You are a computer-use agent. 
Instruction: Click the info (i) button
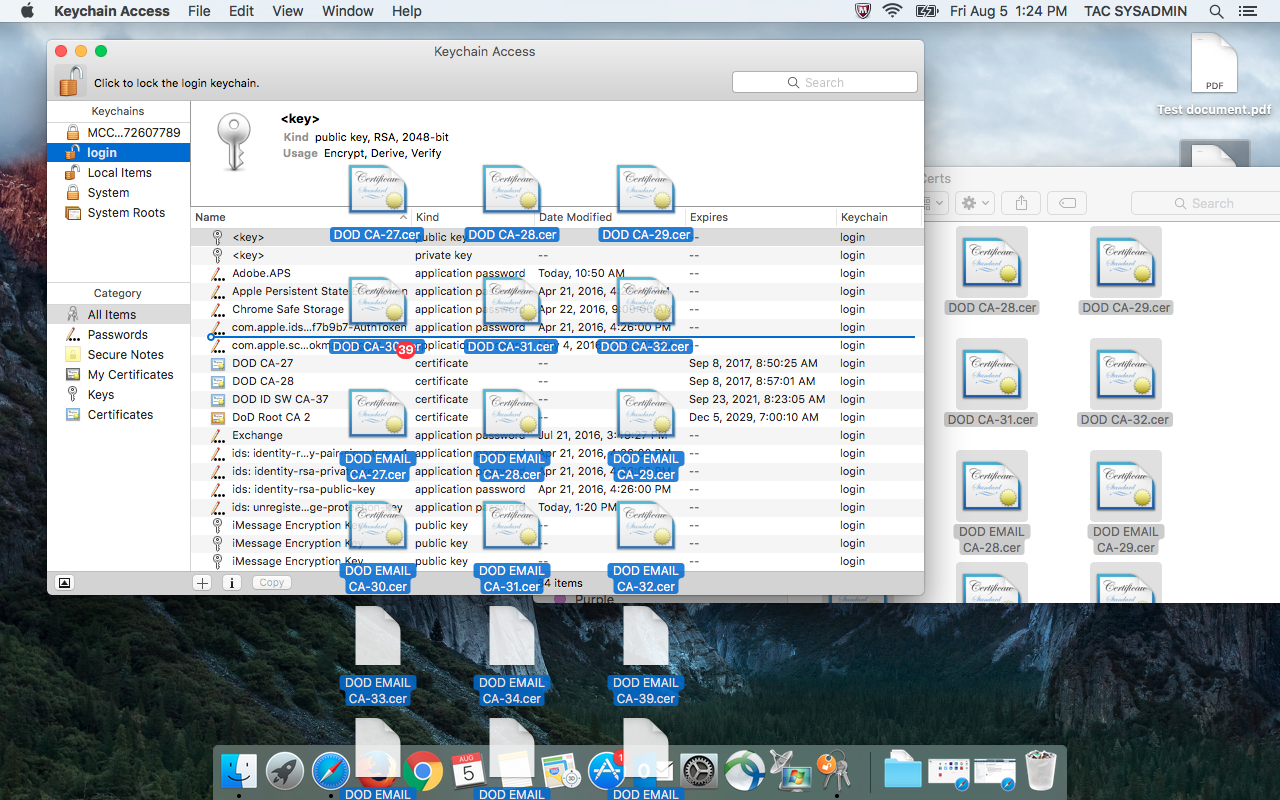[x=231, y=582]
